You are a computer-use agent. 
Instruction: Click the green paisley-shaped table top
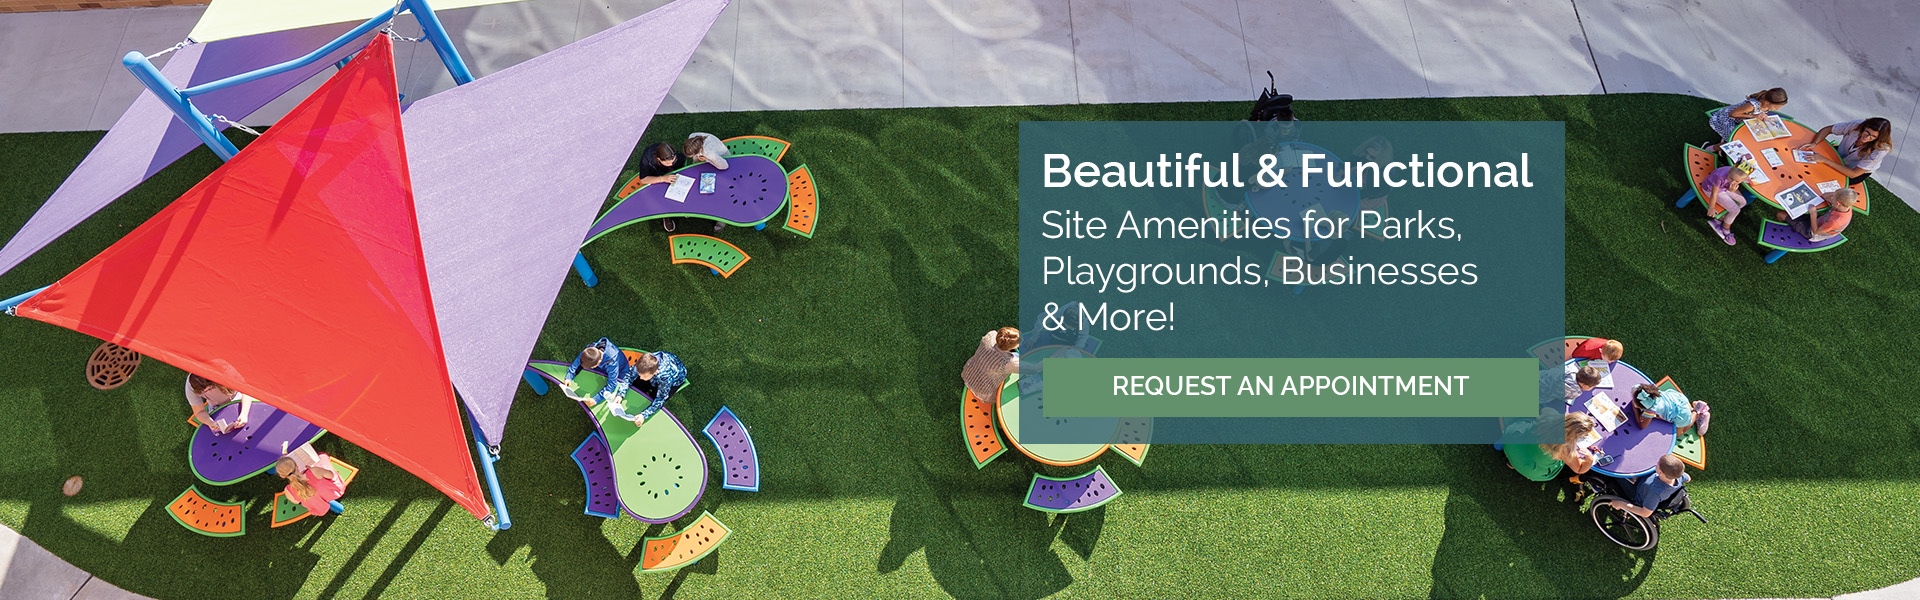click(x=645, y=450)
